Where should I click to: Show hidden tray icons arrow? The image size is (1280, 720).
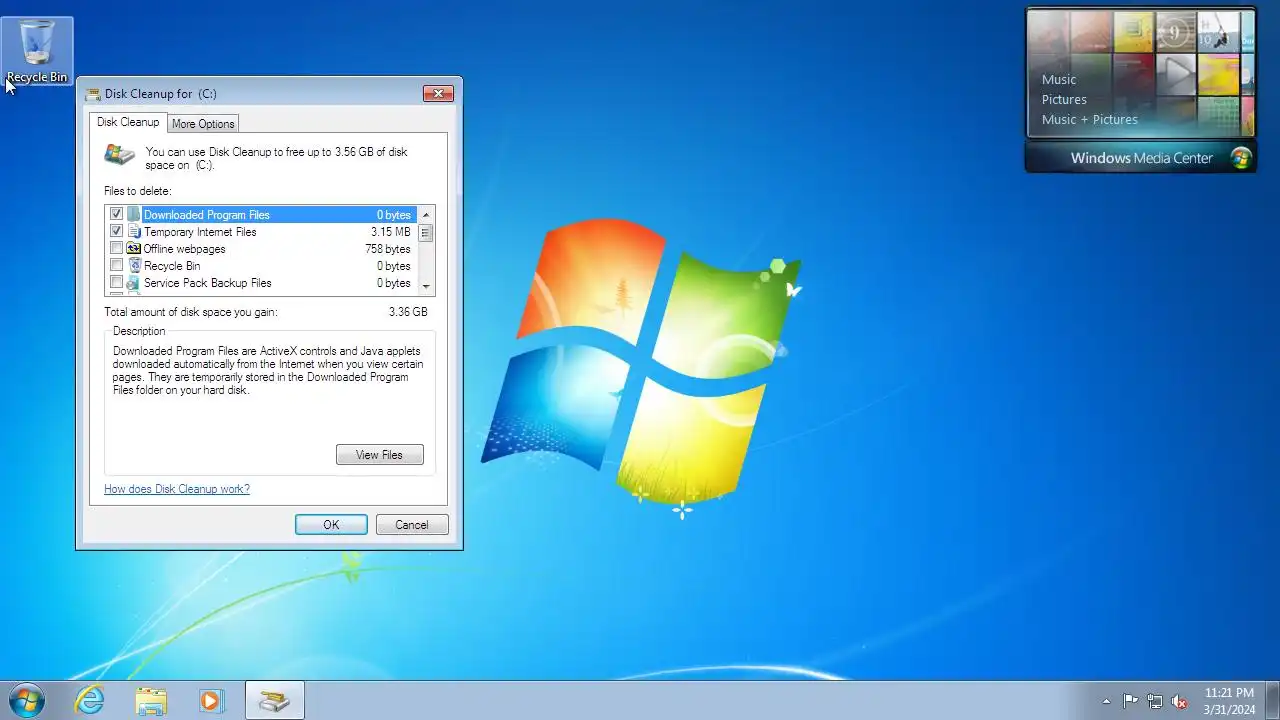pos(1106,701)
